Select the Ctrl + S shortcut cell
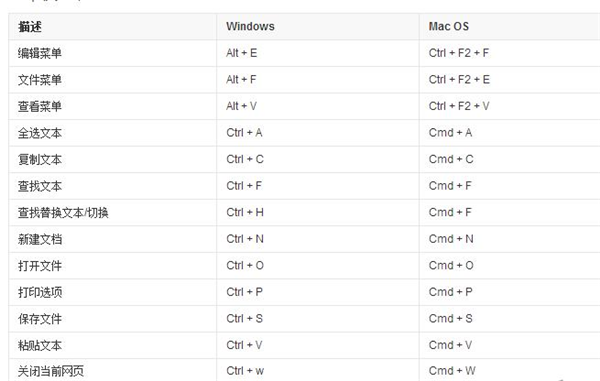The image size is (600, 381). pyautogui.click(x=245, y=319)
